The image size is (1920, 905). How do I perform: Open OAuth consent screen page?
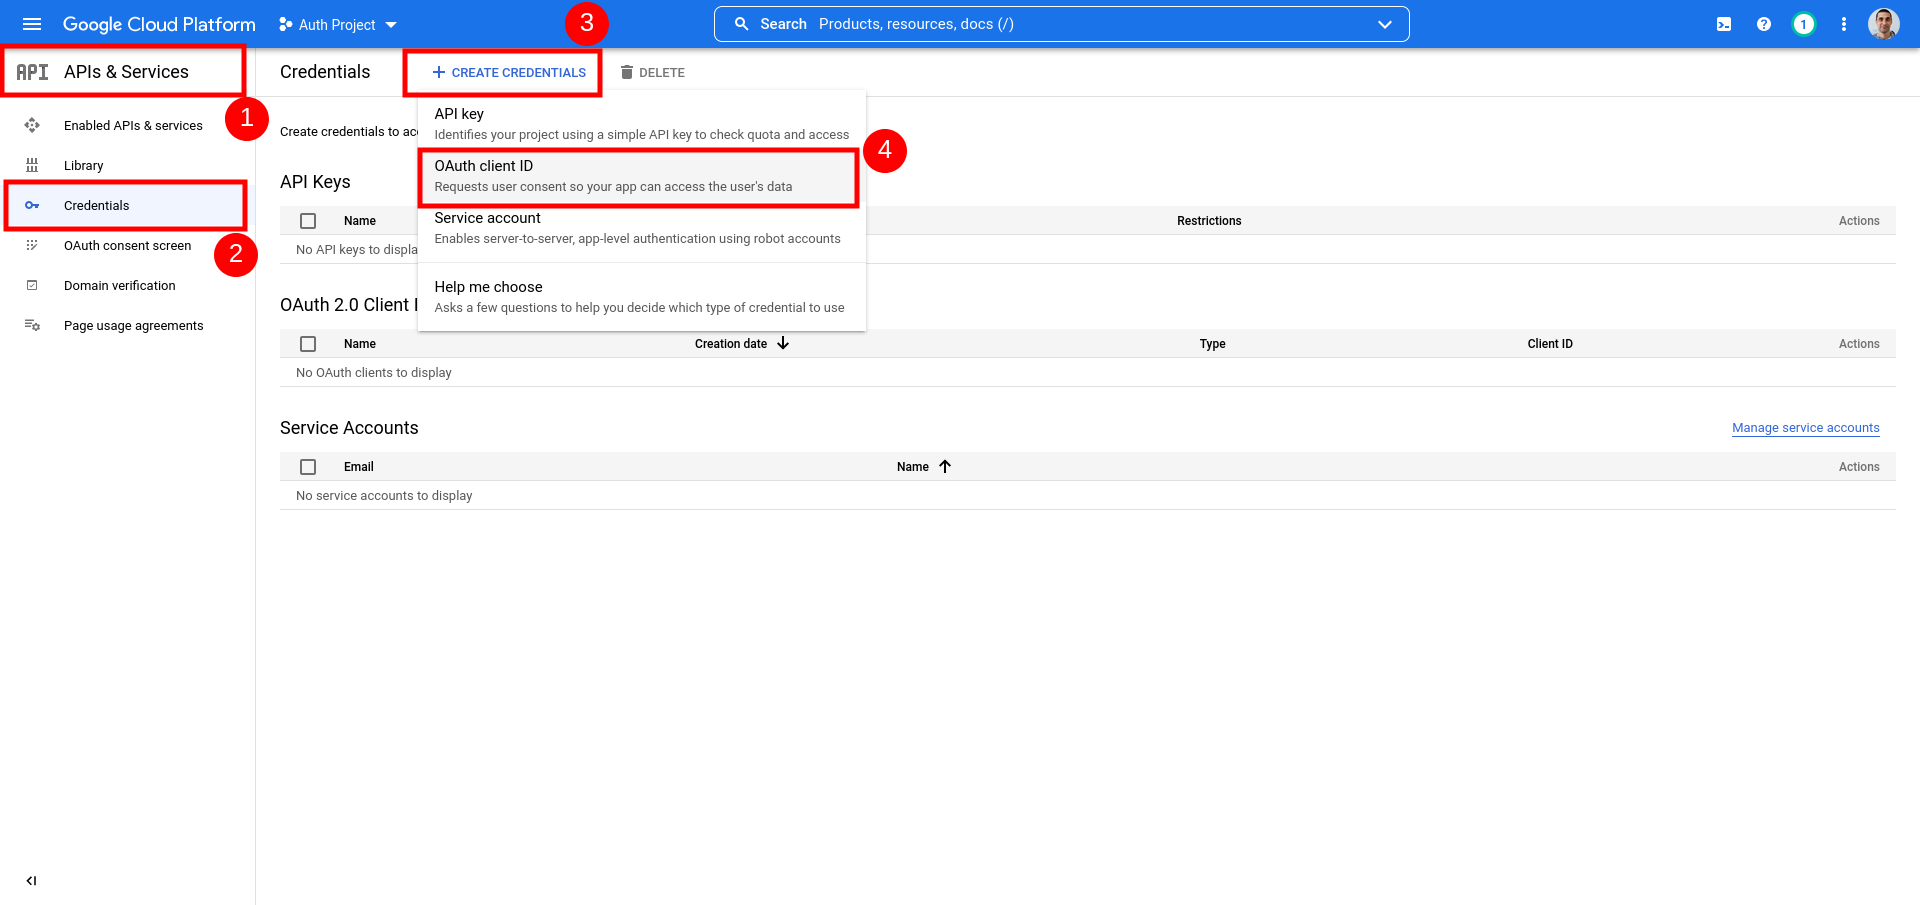(x=128, y=245)
